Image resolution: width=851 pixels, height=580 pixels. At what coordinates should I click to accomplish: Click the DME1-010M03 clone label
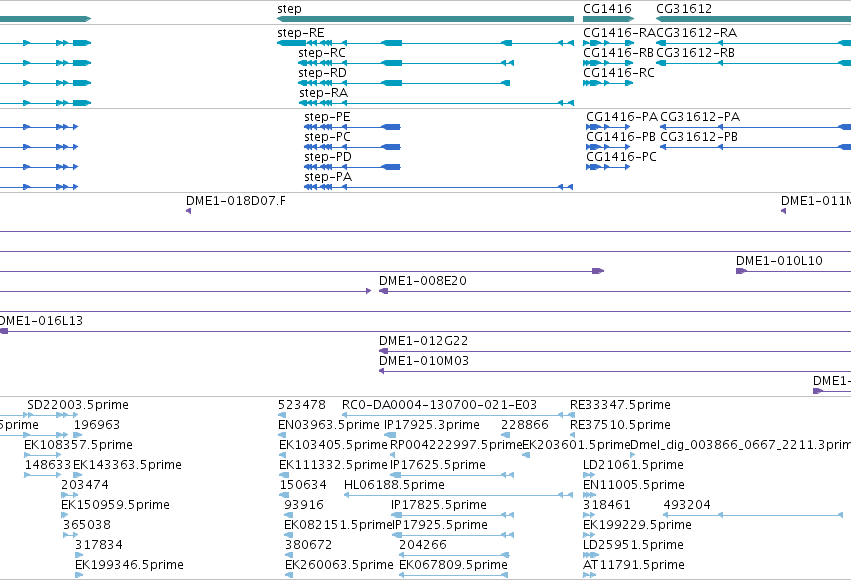423,361
